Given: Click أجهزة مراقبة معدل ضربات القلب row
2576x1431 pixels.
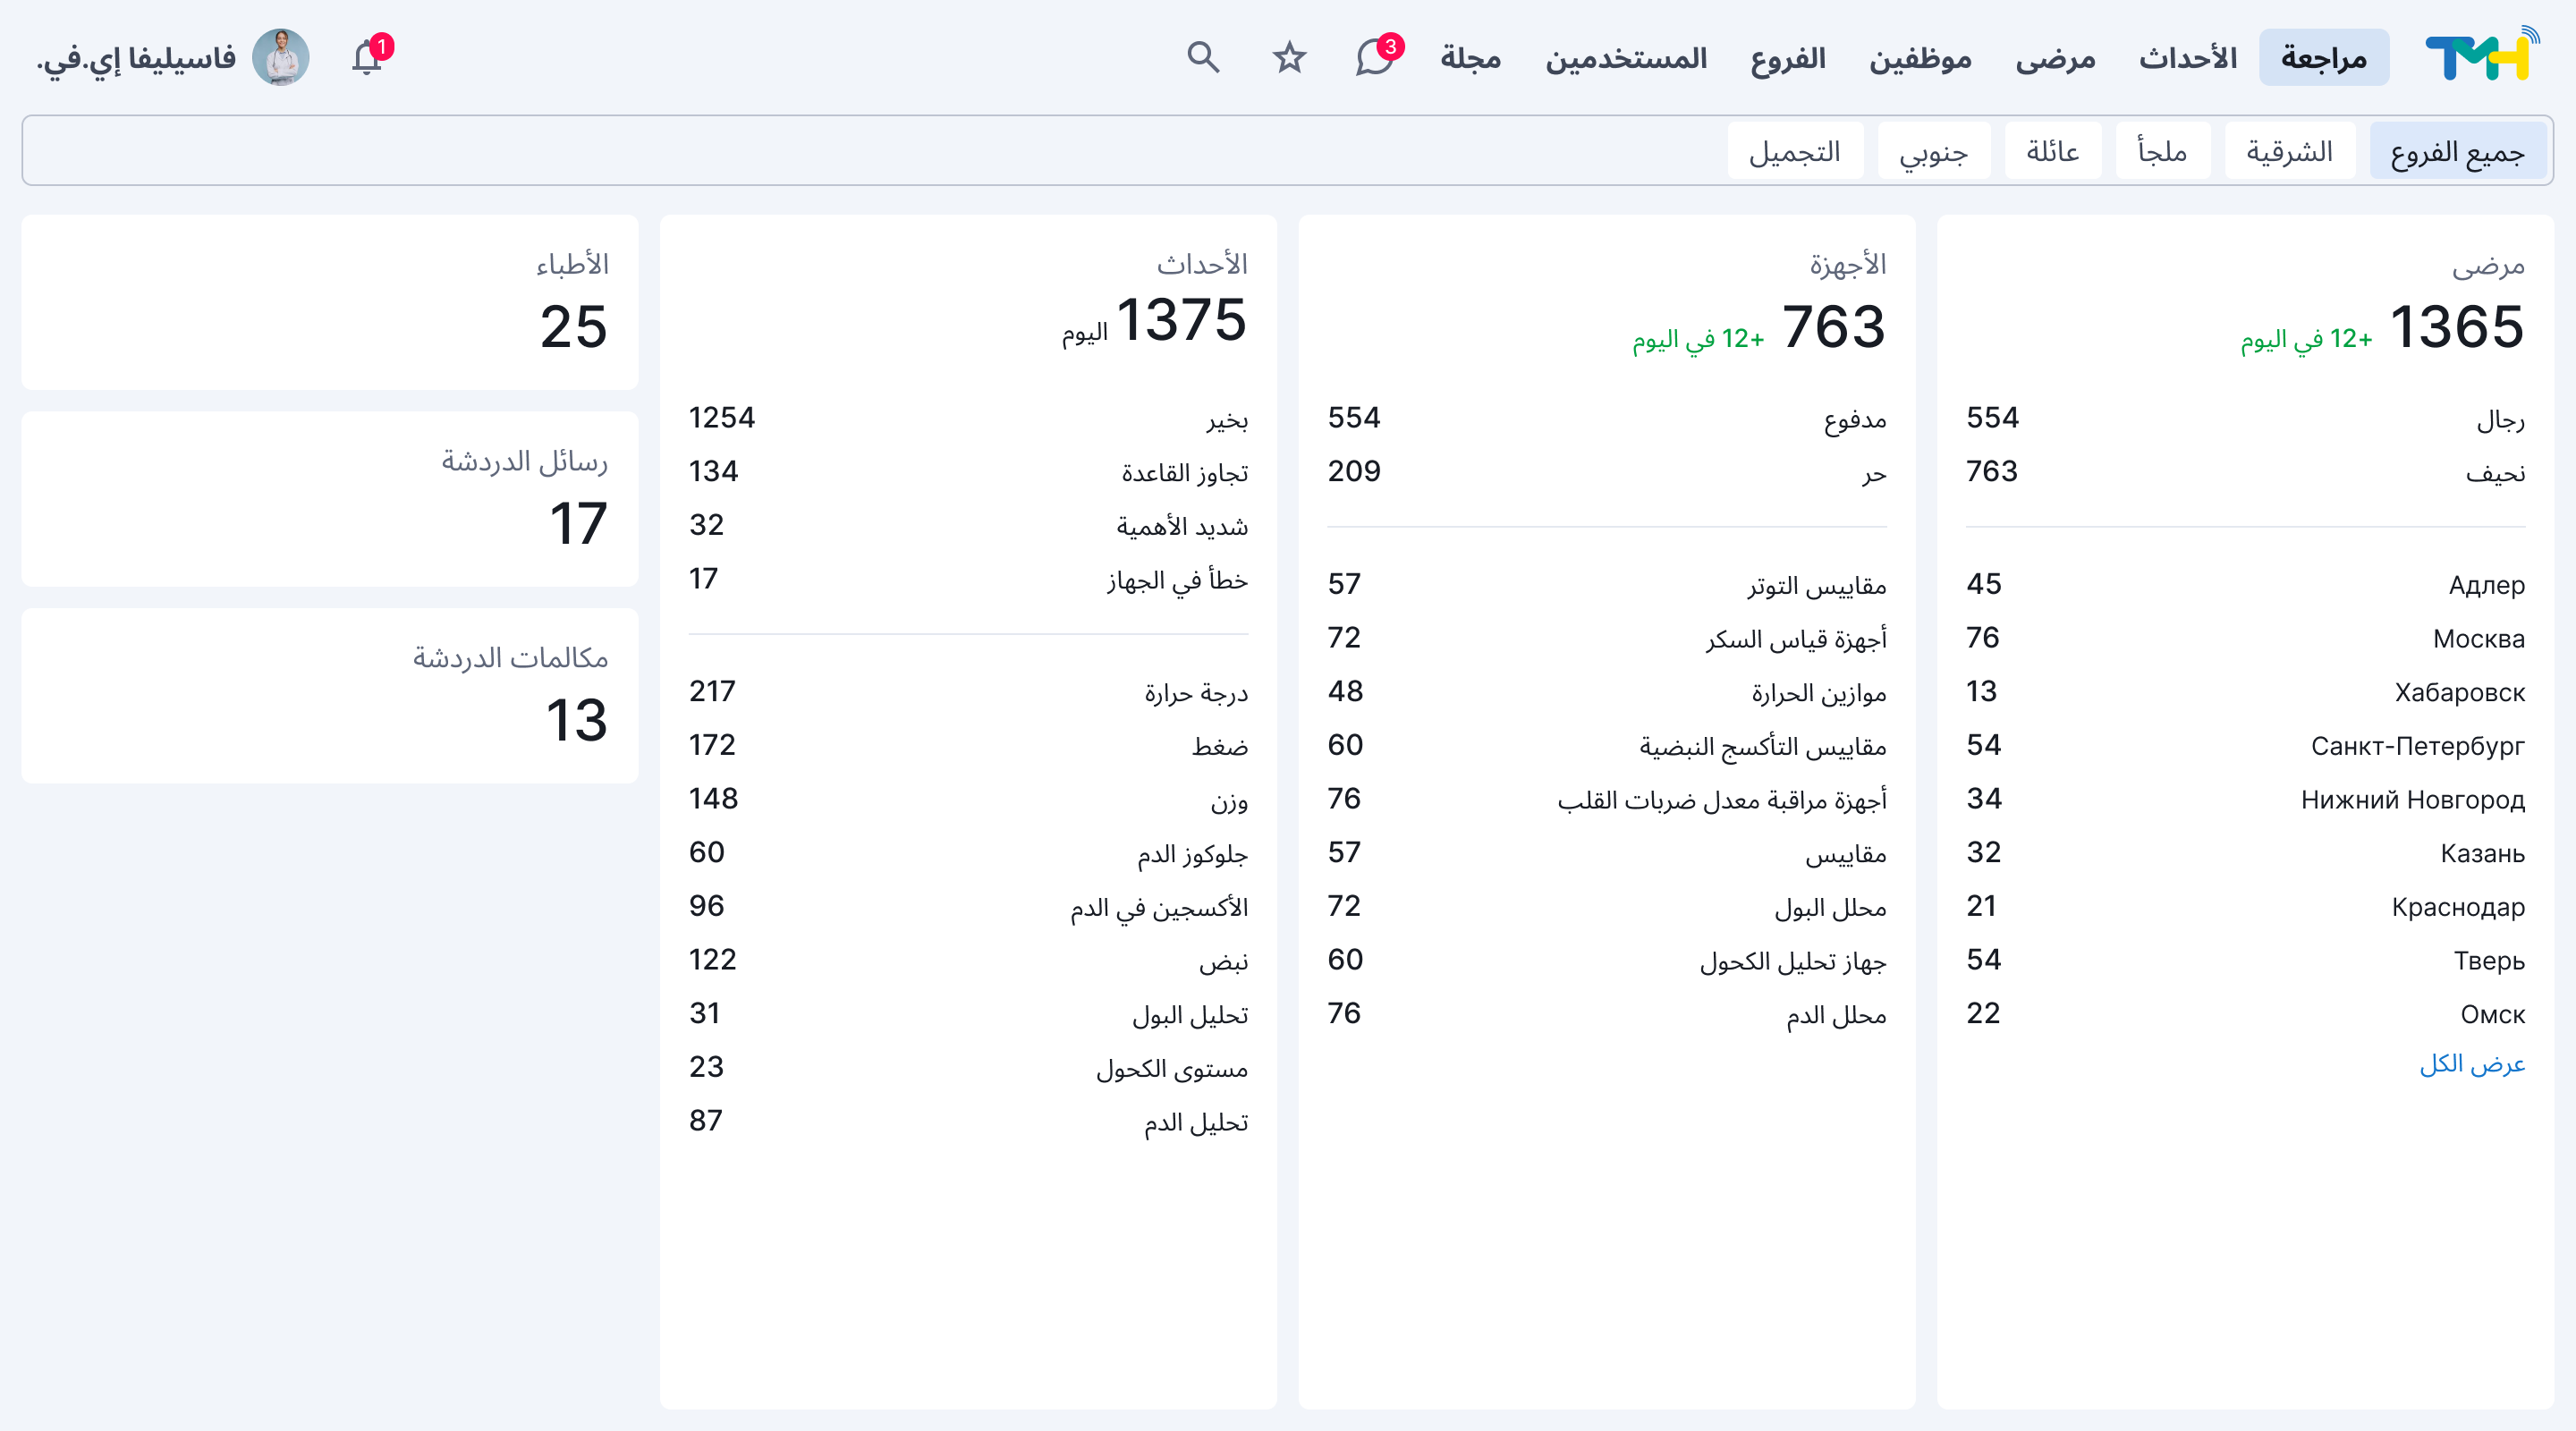Looking at the screenshot, I should (1607, 799).
